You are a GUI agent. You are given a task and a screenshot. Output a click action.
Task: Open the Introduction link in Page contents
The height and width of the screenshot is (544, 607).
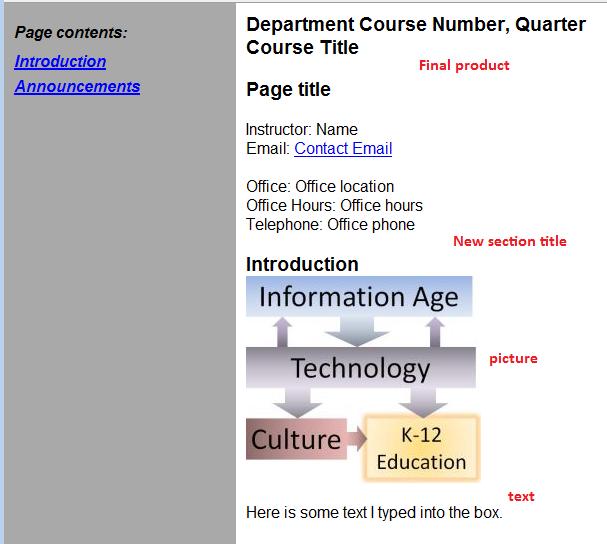60,62
